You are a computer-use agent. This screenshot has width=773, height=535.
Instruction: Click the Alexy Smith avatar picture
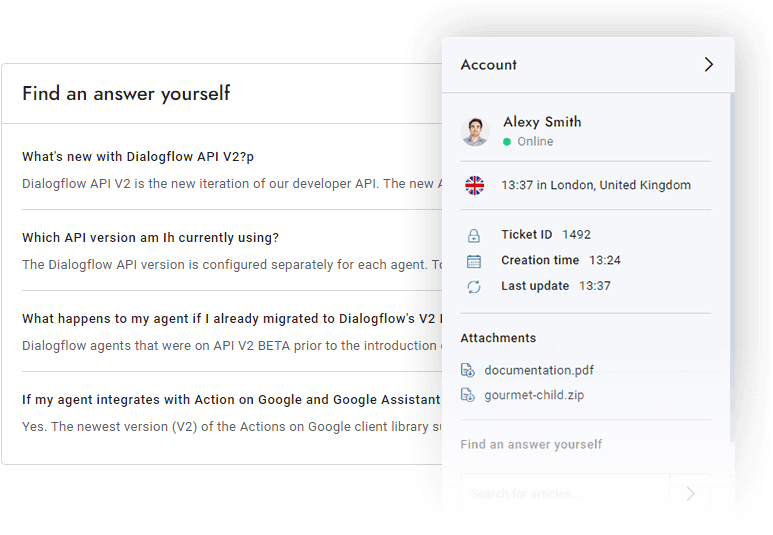tap(475, 132)
